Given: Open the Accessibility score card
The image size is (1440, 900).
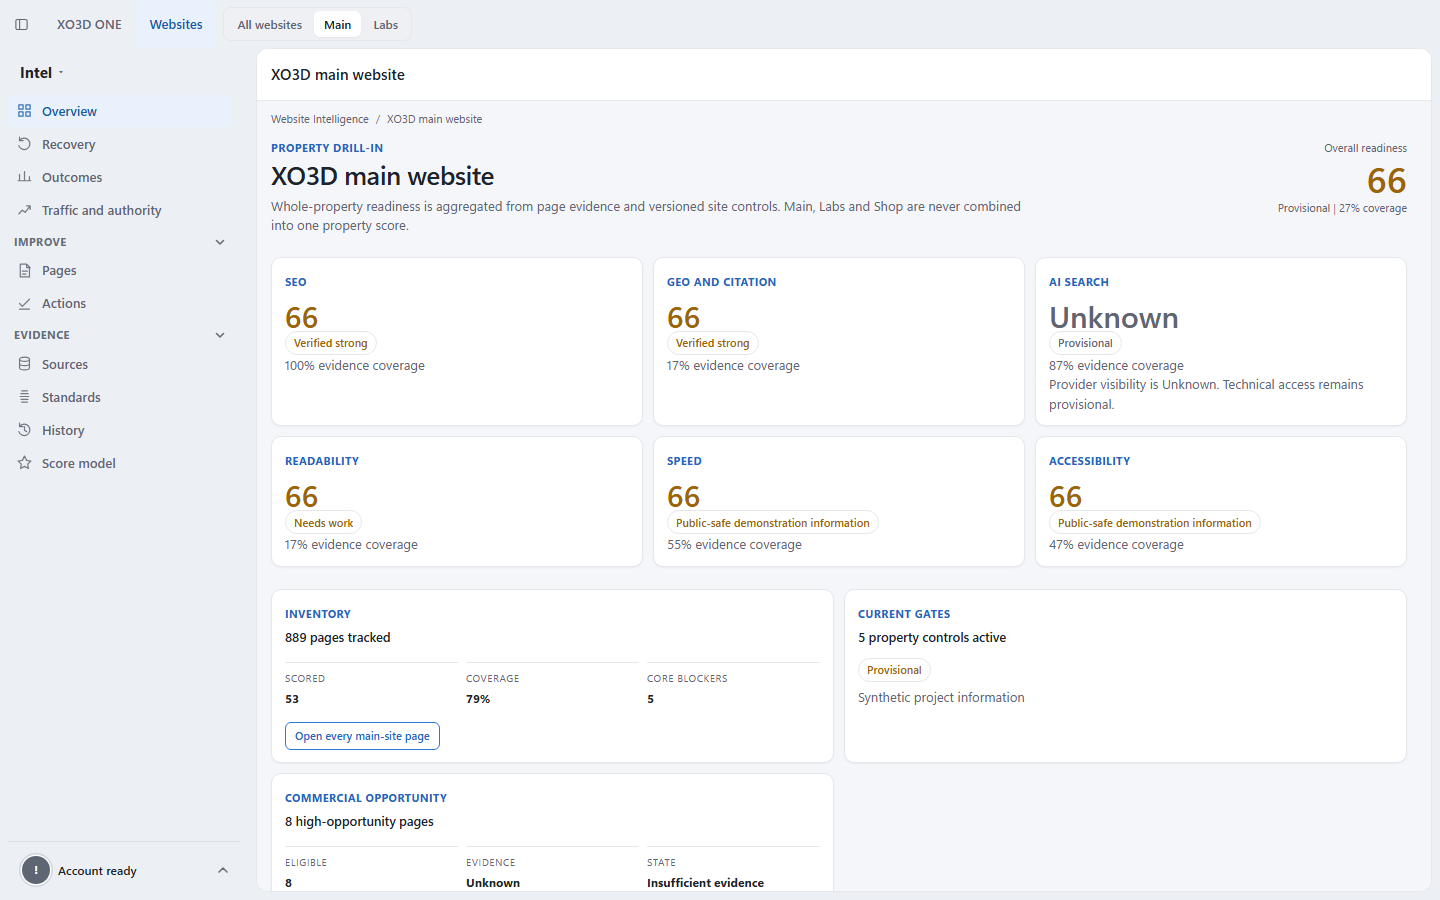Looking at the screenshot, I should (1221, 502).
